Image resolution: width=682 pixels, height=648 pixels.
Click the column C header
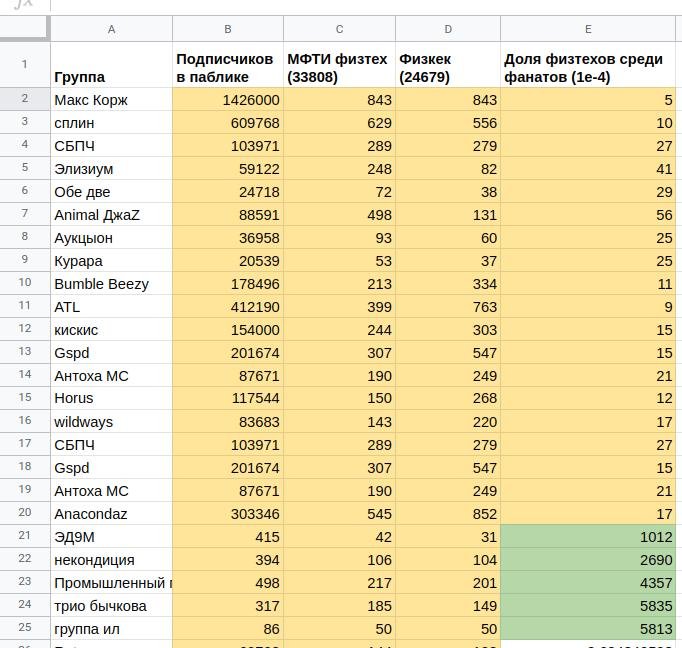coord(339,29)
